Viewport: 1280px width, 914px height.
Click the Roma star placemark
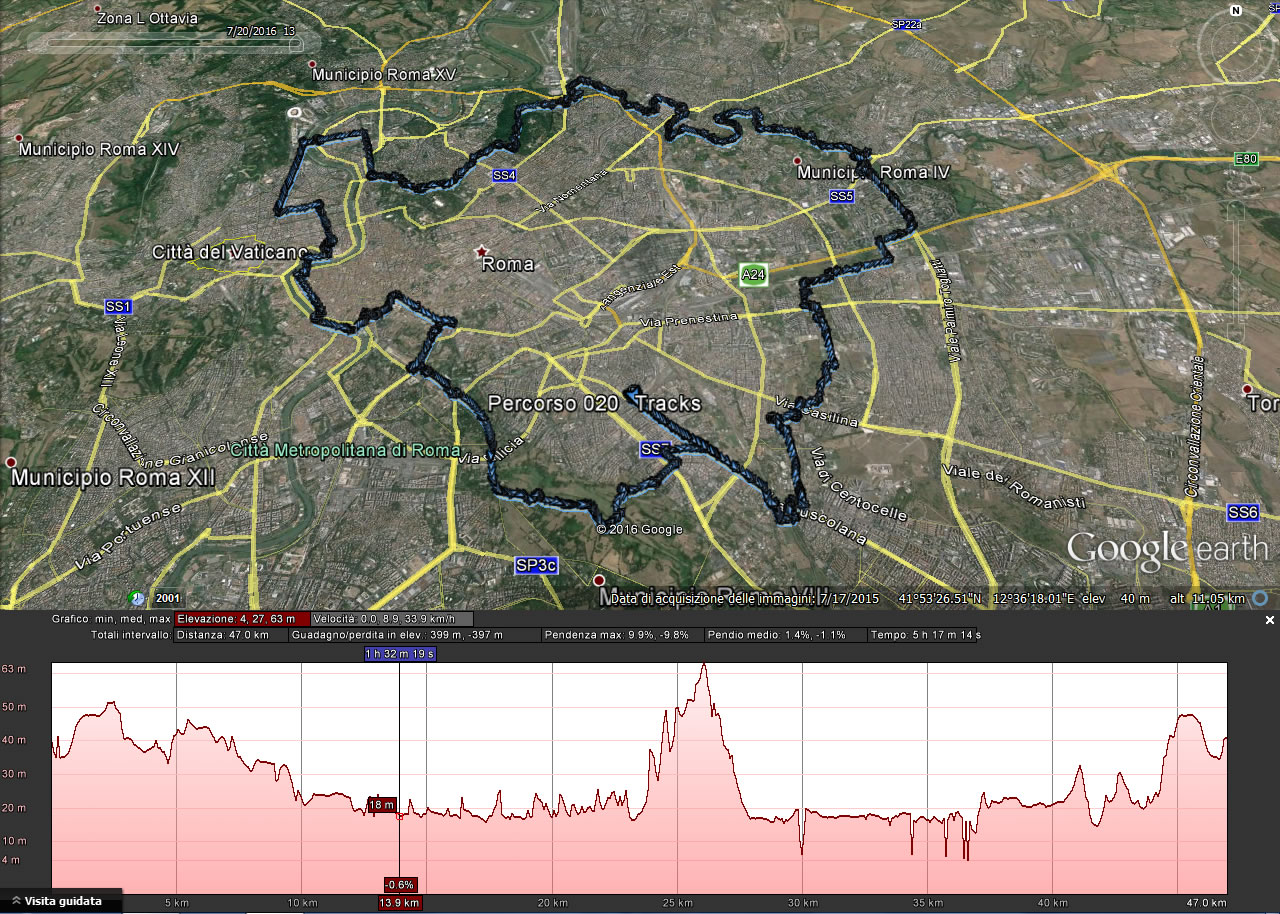(483, 251)
